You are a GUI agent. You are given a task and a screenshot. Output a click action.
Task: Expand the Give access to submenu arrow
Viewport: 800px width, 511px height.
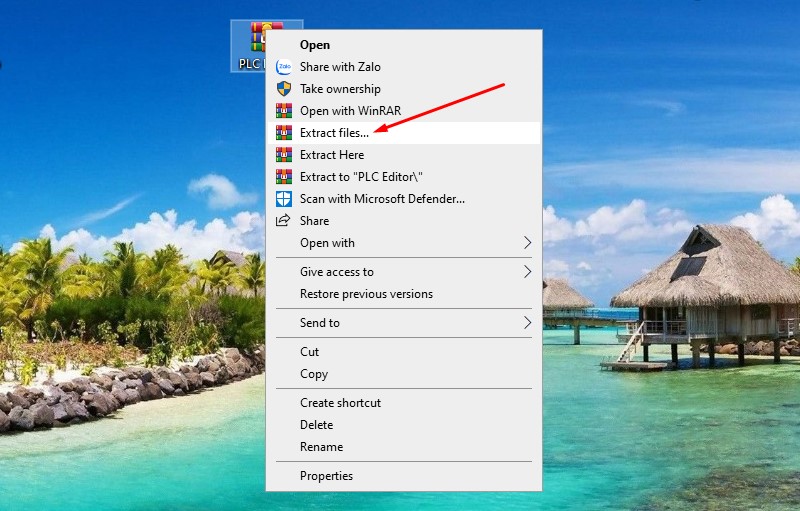tap(528, 272)
